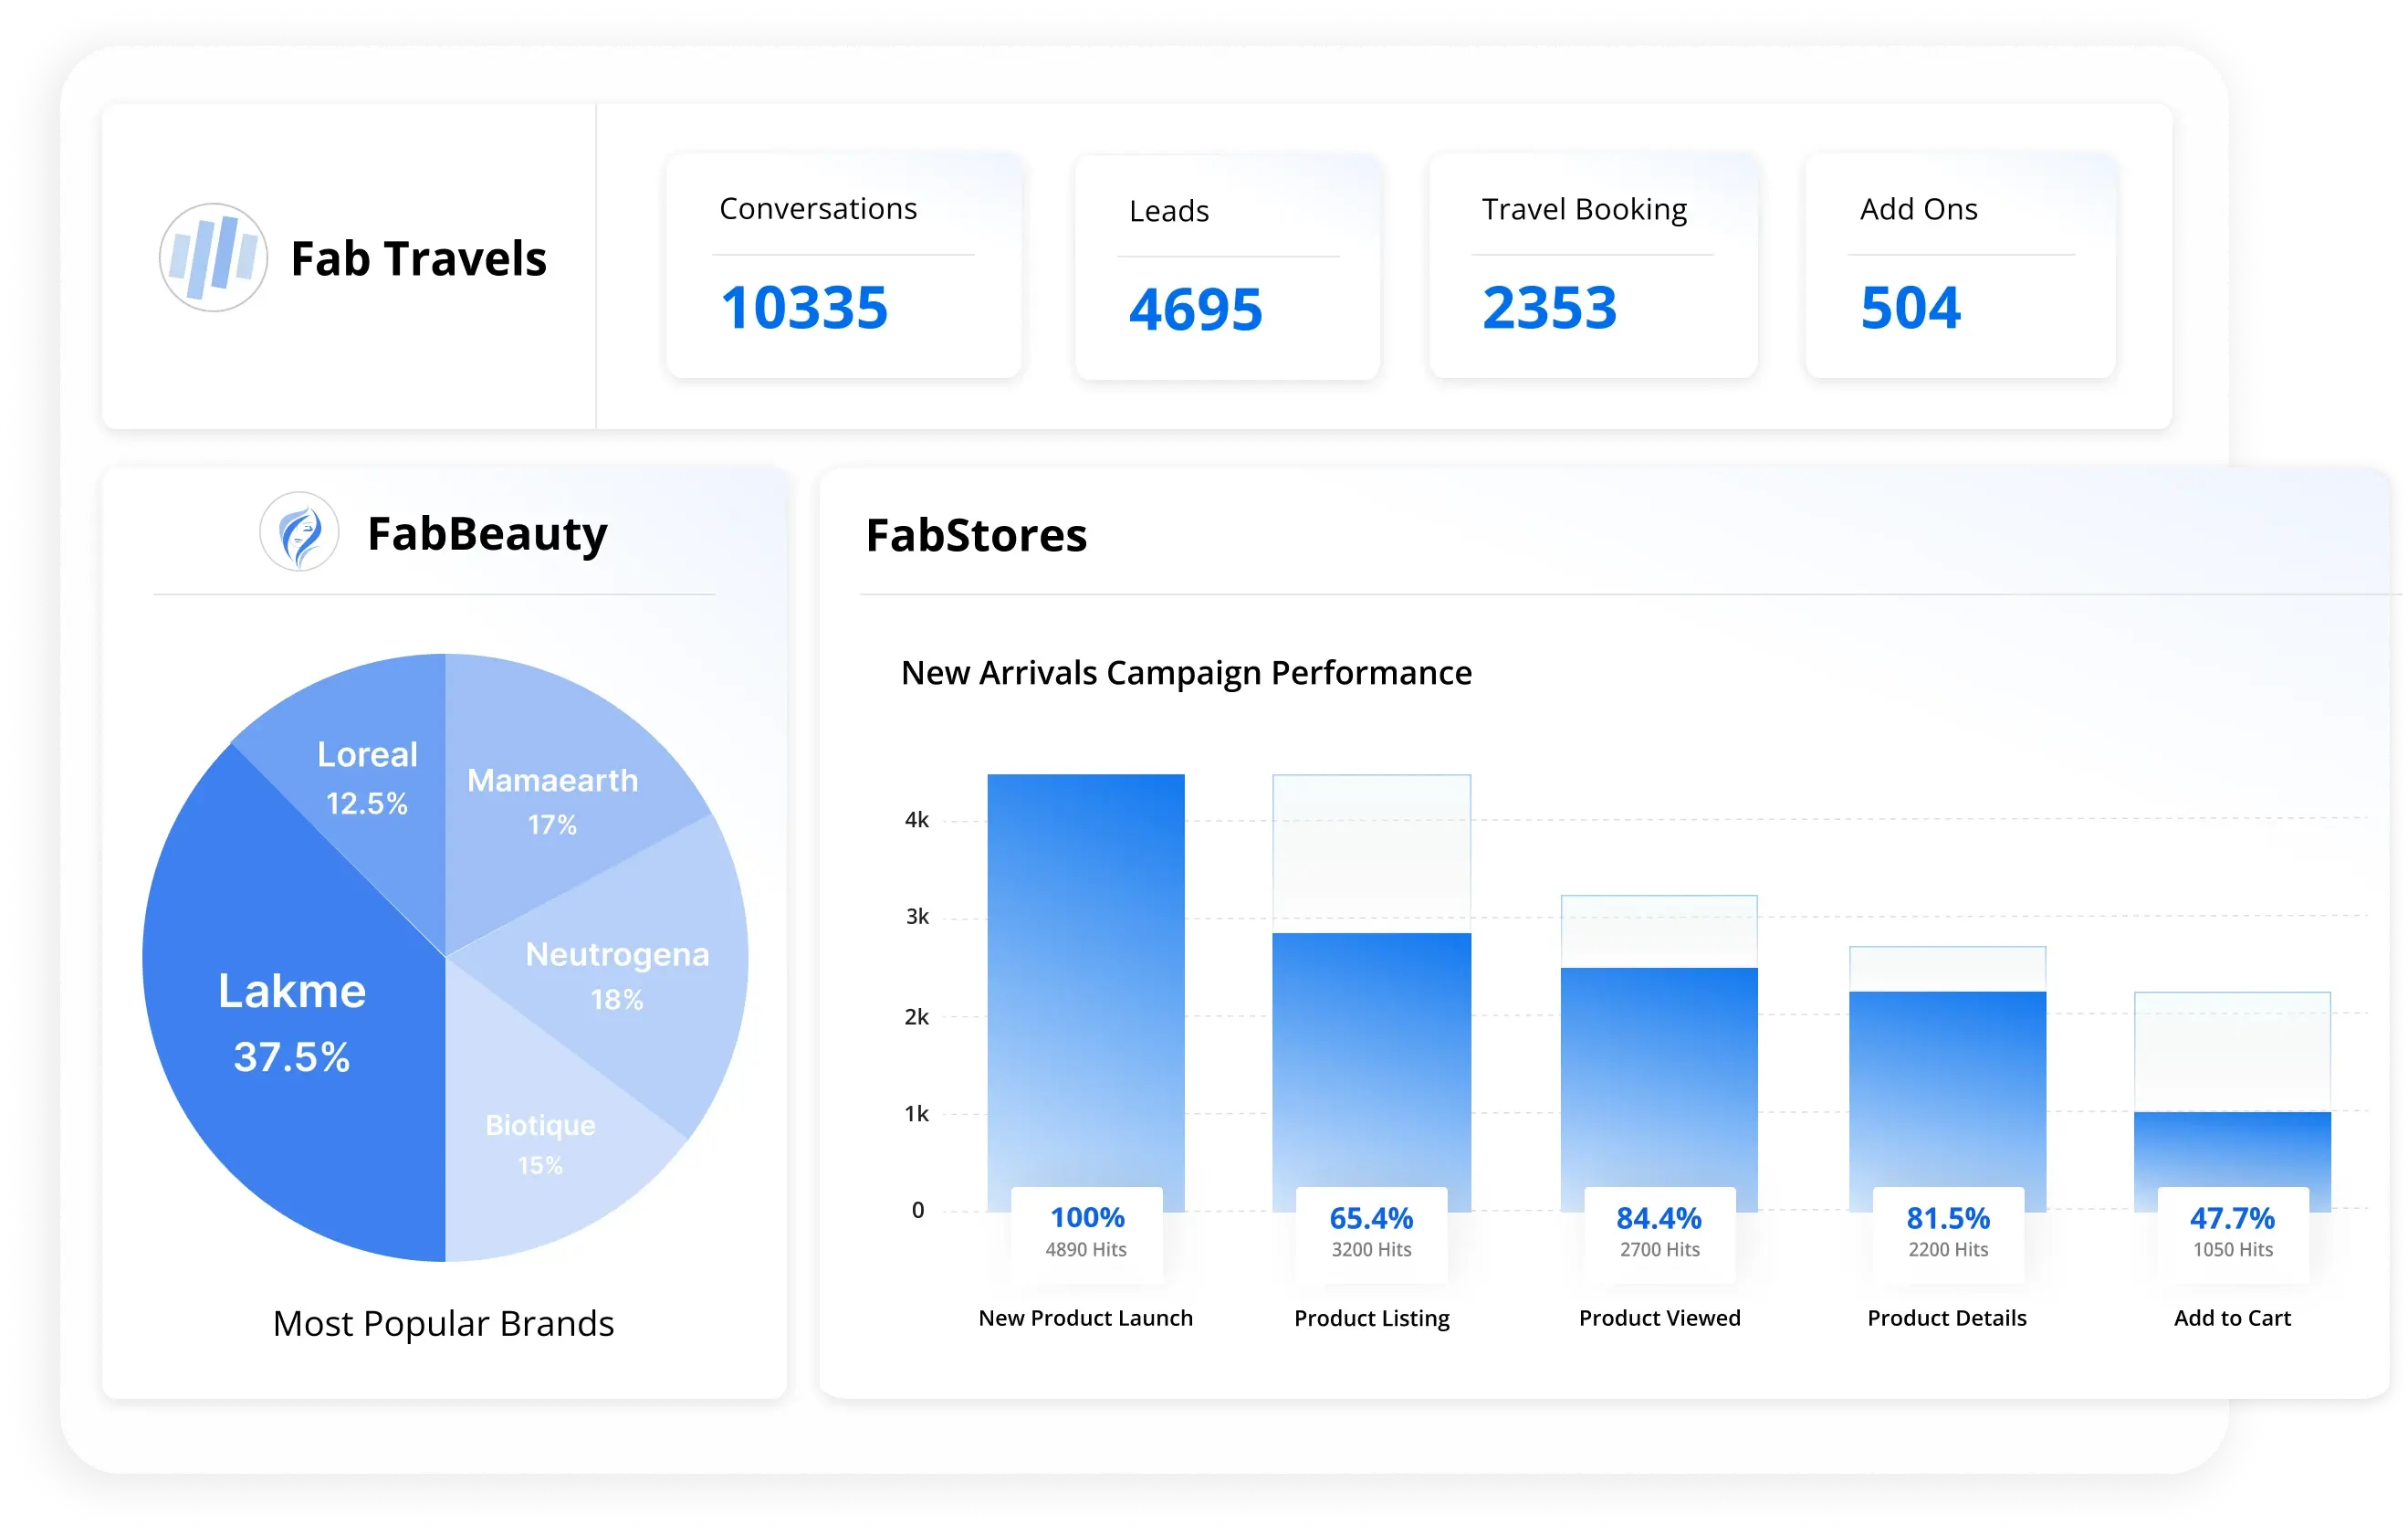Click the Product Listing filled bar
This screenshot has height=1534, width=2408.
point(1371,1060)
